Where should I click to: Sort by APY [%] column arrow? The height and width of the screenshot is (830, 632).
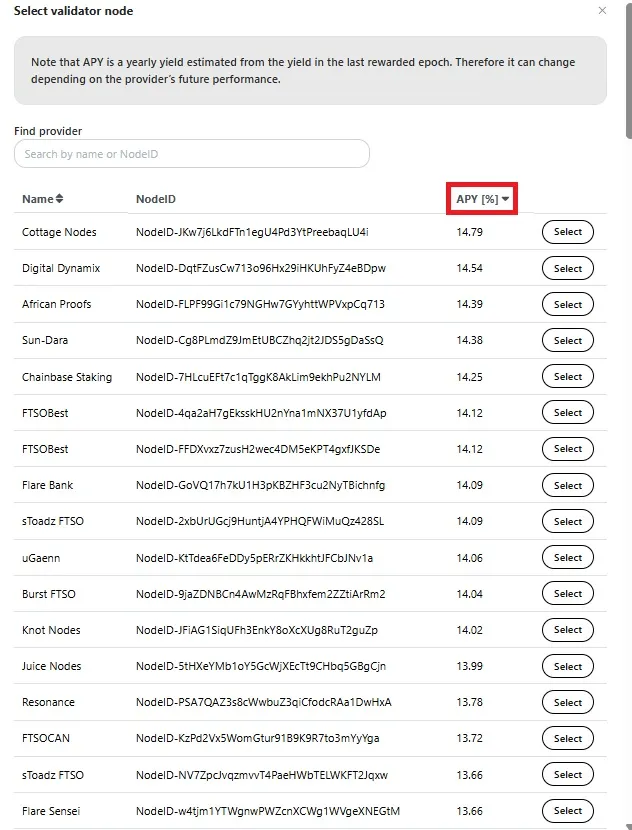click(505, 199)
